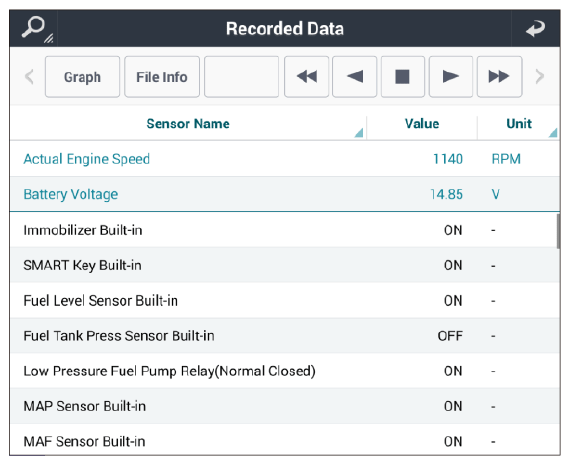Open the Graph view
Viewport: 570px width, 465px height.
(x=82, y=77)
